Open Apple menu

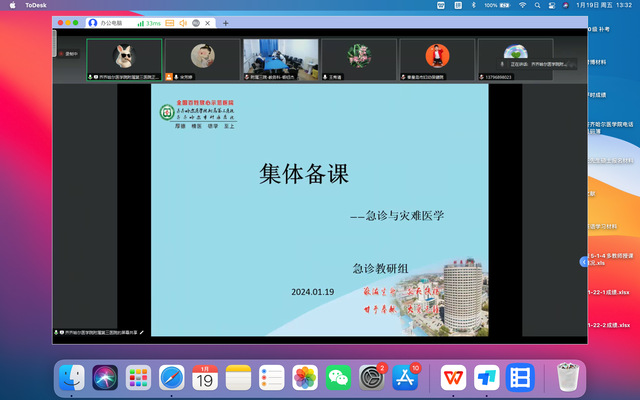point(12,5)
